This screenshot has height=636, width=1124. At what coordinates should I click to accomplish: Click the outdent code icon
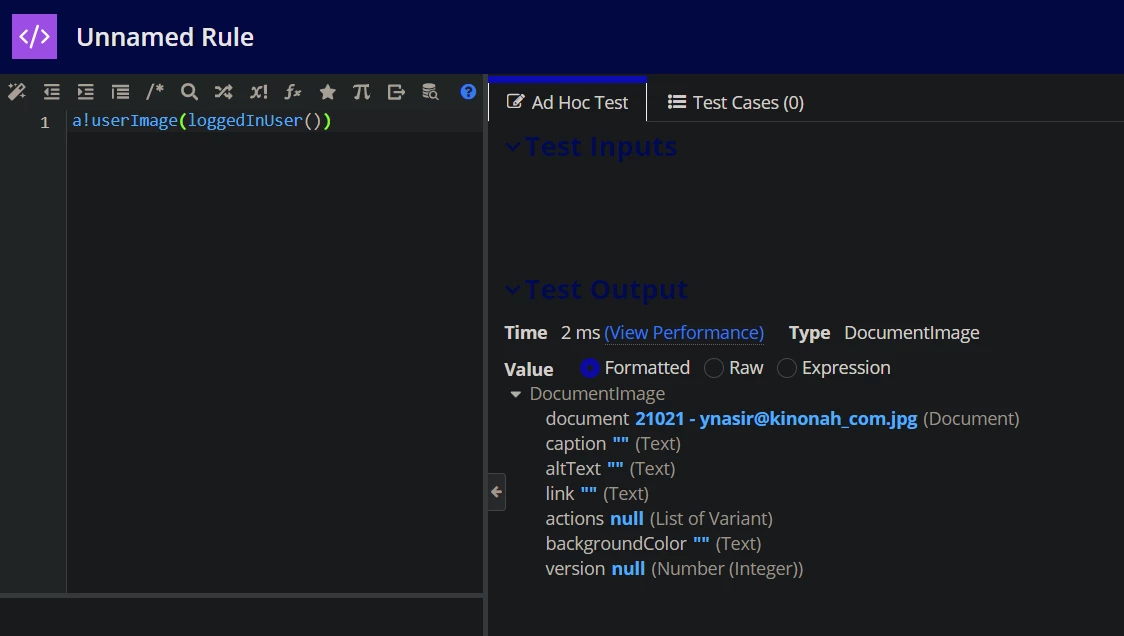[x=51, y=92]
